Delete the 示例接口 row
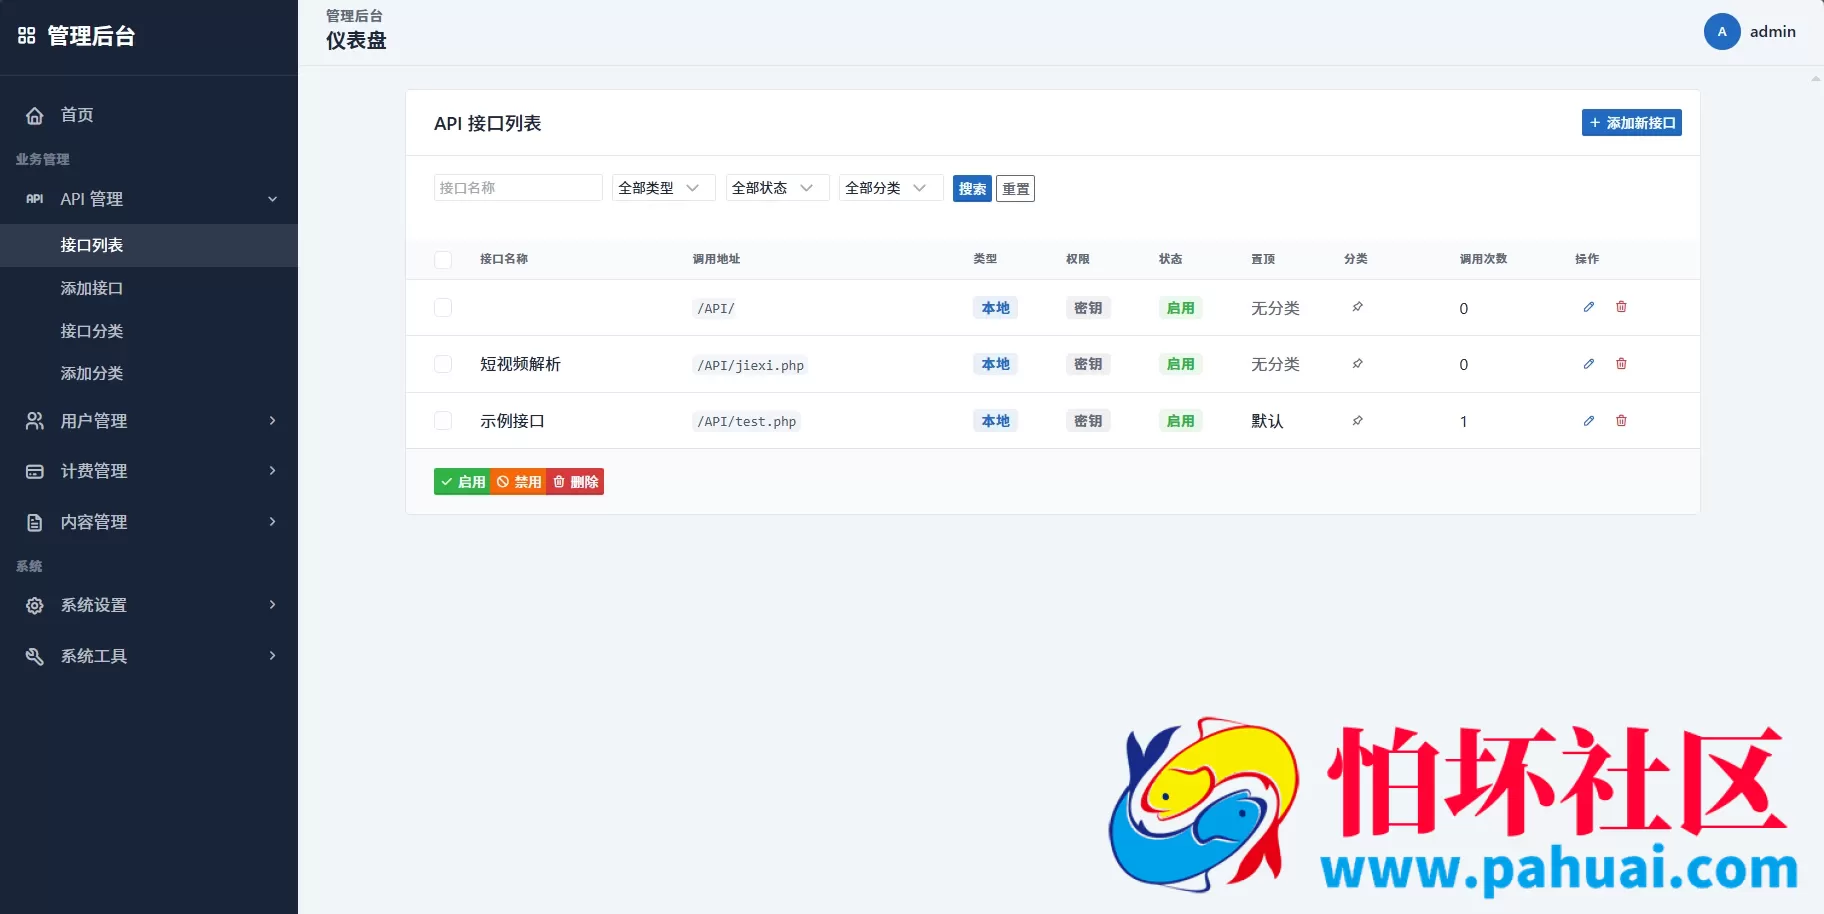Image resolution: width=1824 pixels, height=914 pixels. click(x=1621, y=421)
